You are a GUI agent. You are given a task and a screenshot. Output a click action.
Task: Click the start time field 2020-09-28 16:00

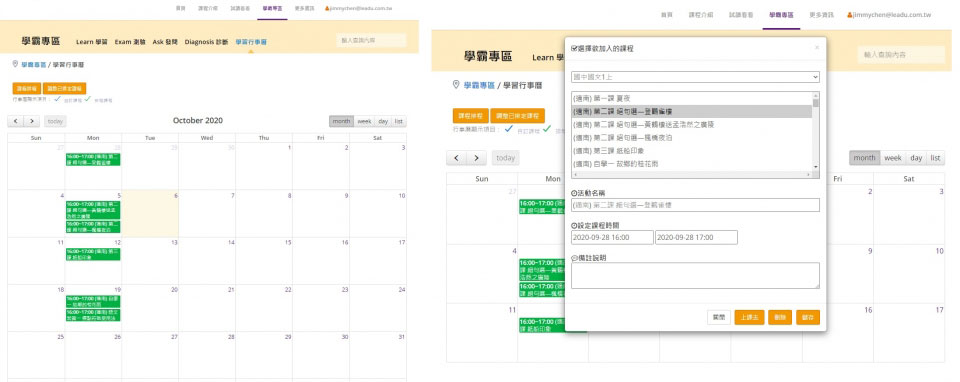(612, 238)
